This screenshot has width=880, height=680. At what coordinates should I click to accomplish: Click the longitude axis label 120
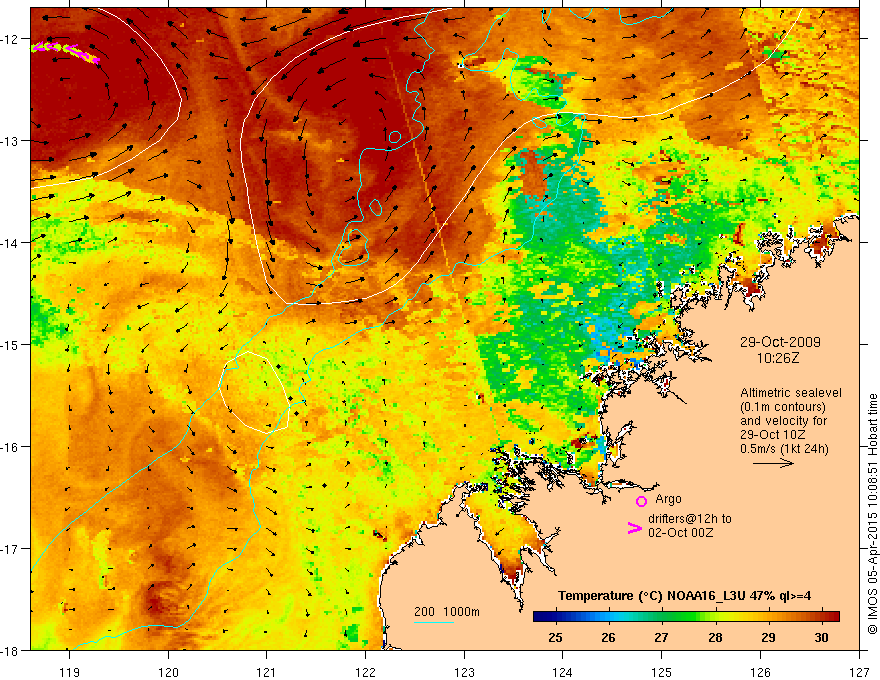tap(168, 672)
